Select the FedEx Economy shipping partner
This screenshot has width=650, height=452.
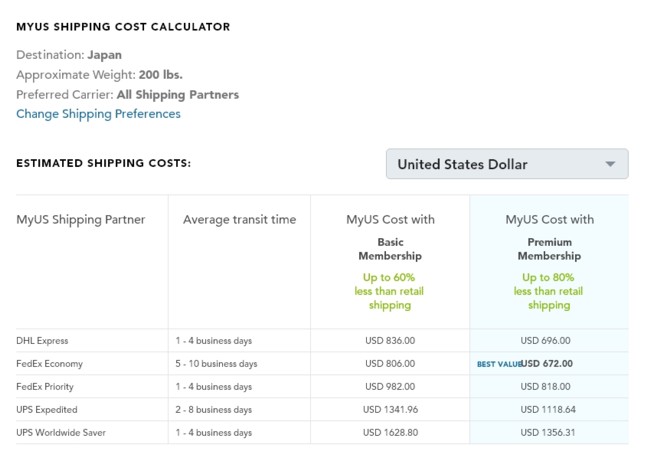50,364
